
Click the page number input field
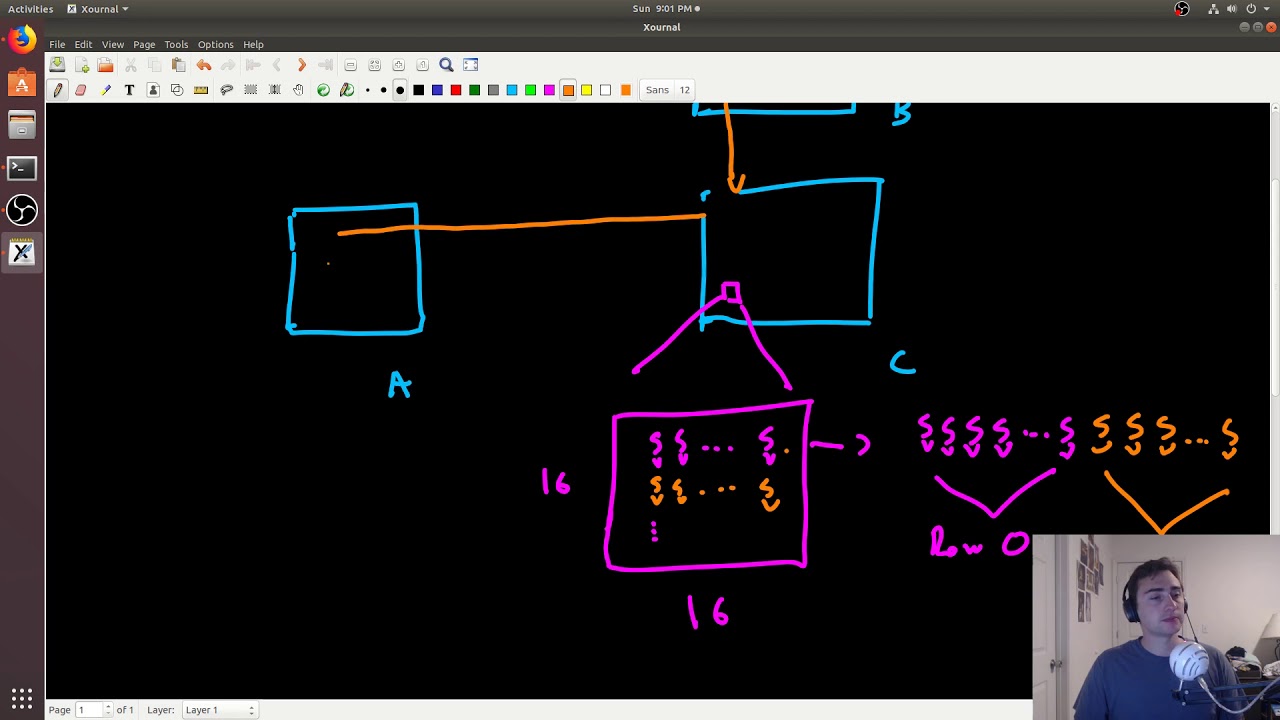tap(88, 710)
